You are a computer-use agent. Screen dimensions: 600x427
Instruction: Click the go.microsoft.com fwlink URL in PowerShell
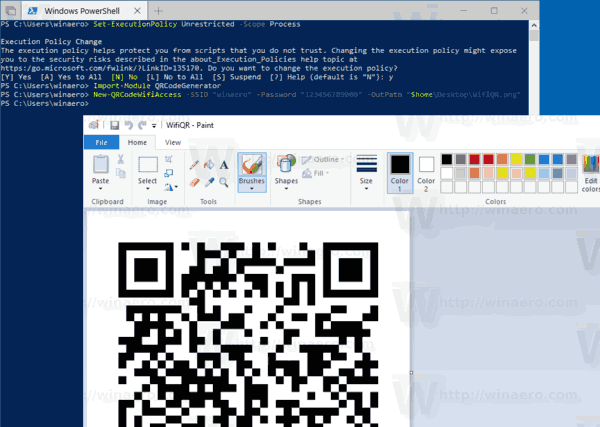pos(99,68)
